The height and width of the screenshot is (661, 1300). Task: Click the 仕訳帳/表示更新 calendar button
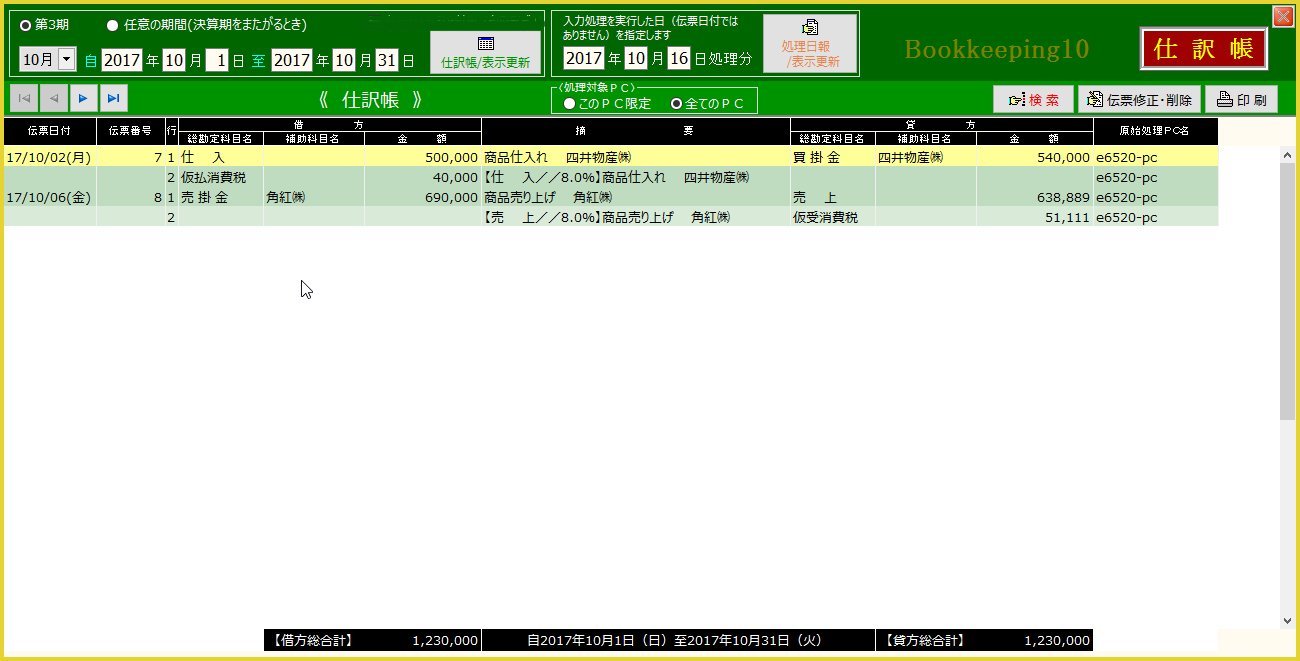tap(486, 52)
